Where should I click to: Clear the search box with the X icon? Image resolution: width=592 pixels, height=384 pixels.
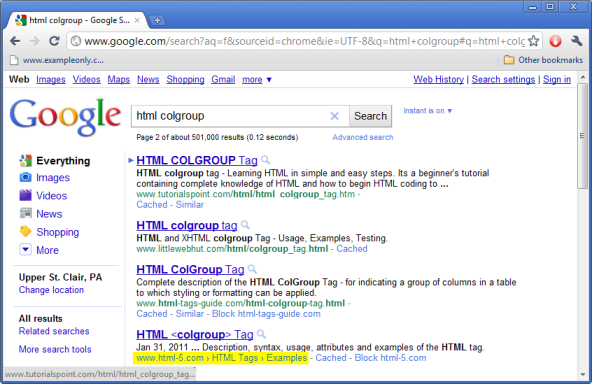coord(335,116)
